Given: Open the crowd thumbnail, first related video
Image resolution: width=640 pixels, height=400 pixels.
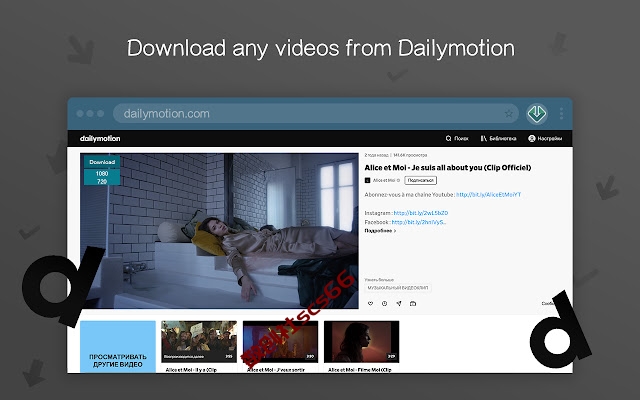Looking at the screenshot, I should tap(199, 341).
